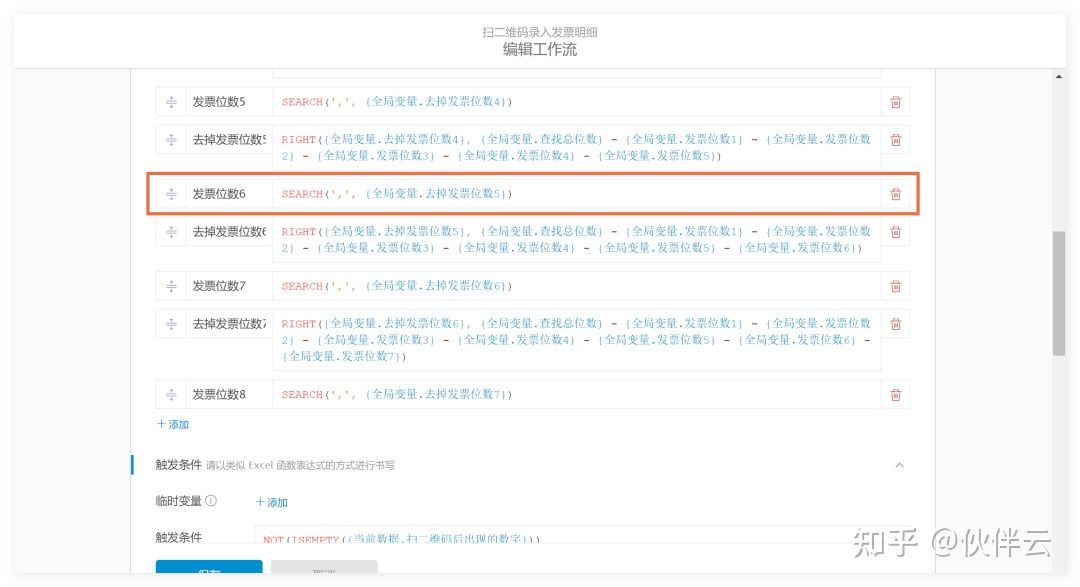Click the drag handle of 发票位数8
The width and height of the screenshot is (1080, 587).
coord(171,395)
